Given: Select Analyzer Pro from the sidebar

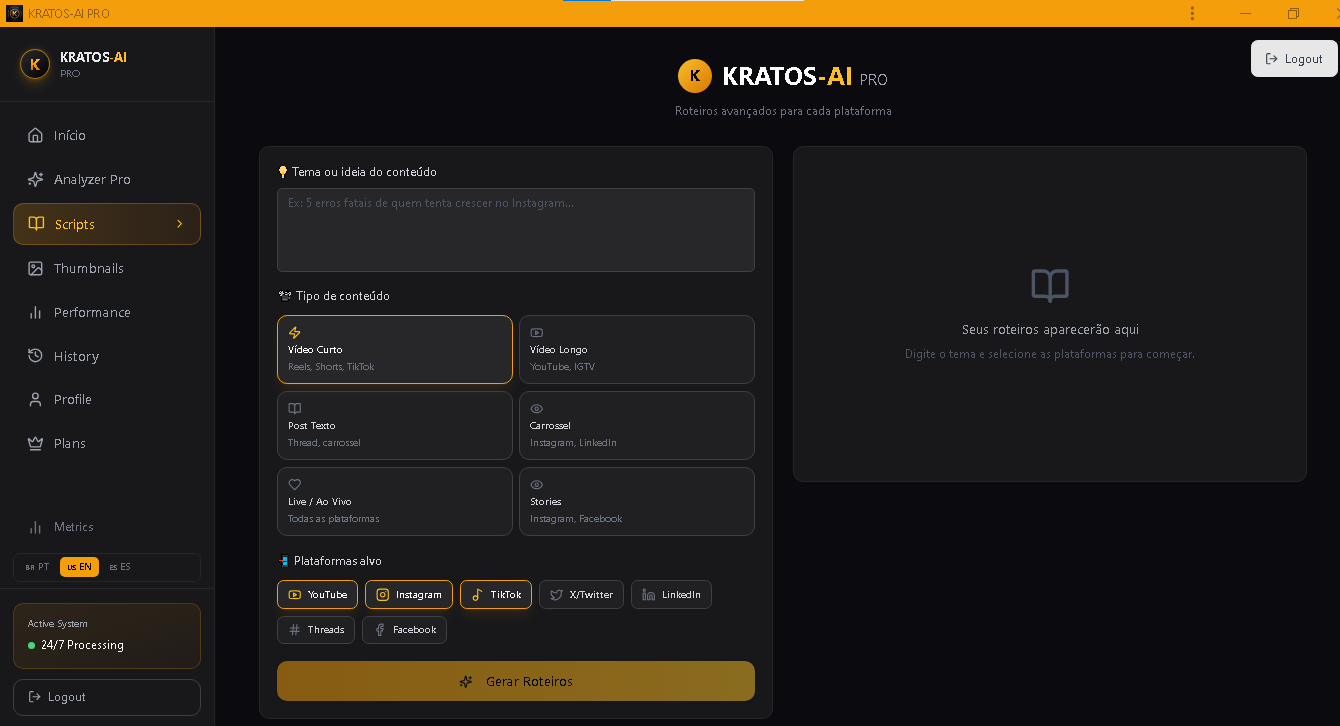Looking at the screenshot, I should click(x=35, y=179).
